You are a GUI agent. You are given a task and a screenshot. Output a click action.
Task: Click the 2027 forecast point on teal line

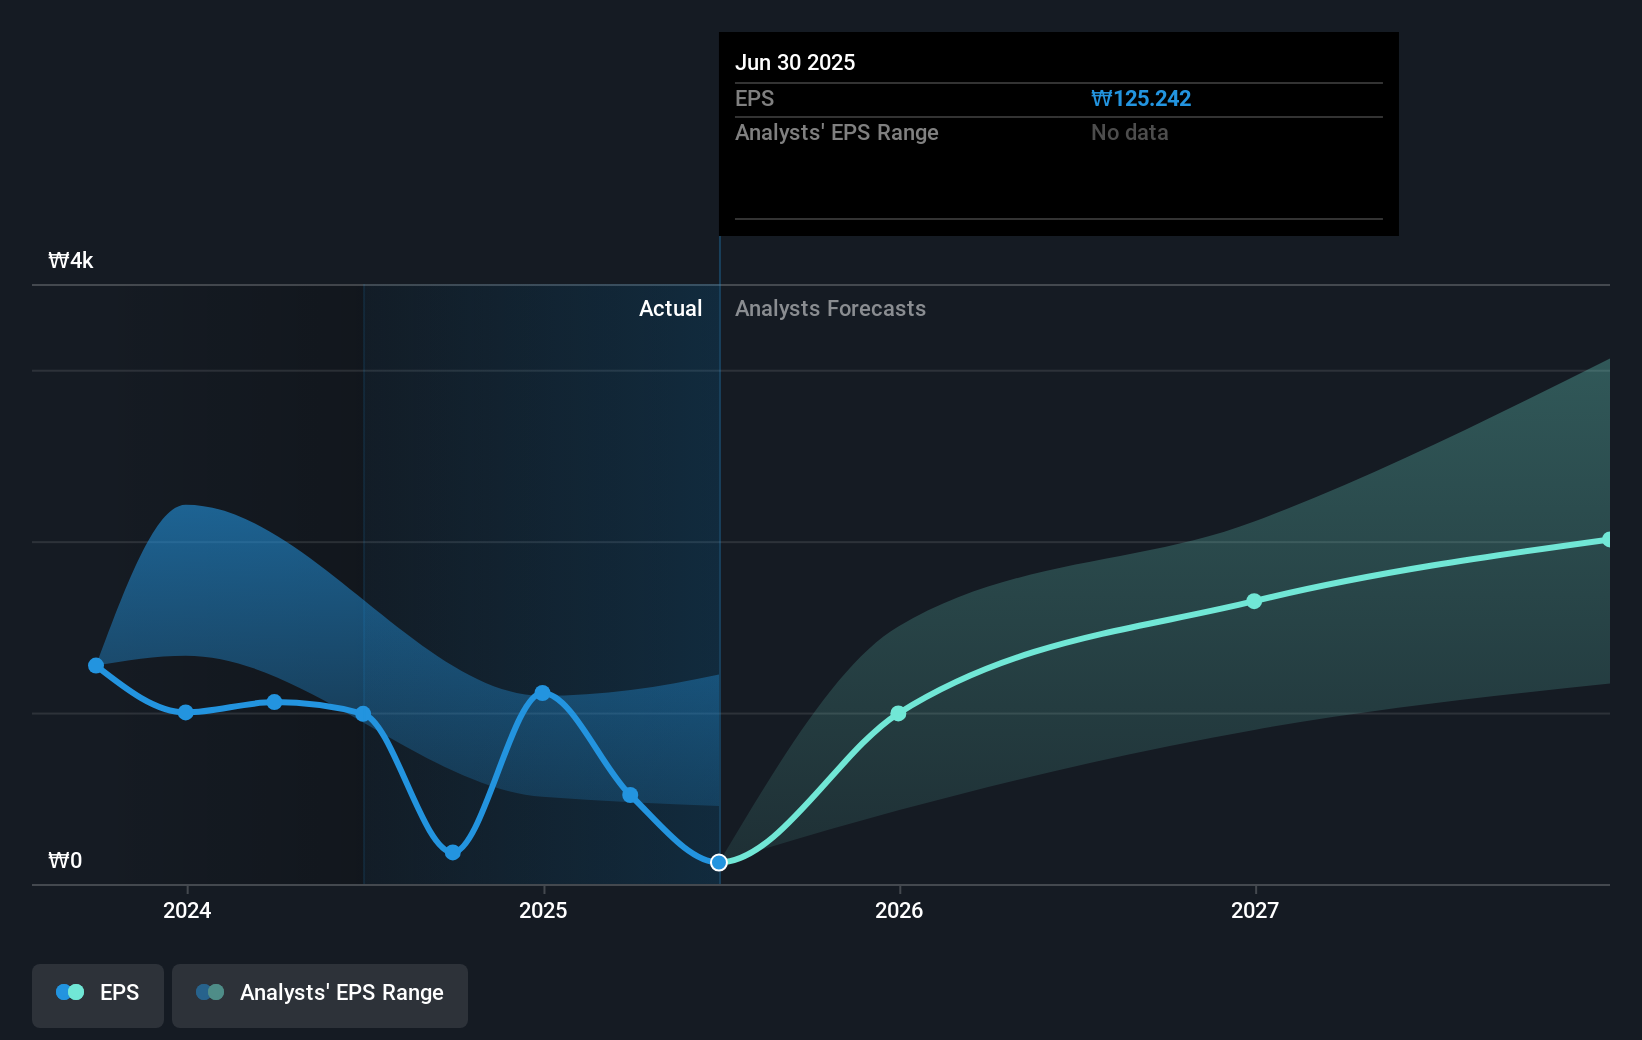[x=1253, y=600]
